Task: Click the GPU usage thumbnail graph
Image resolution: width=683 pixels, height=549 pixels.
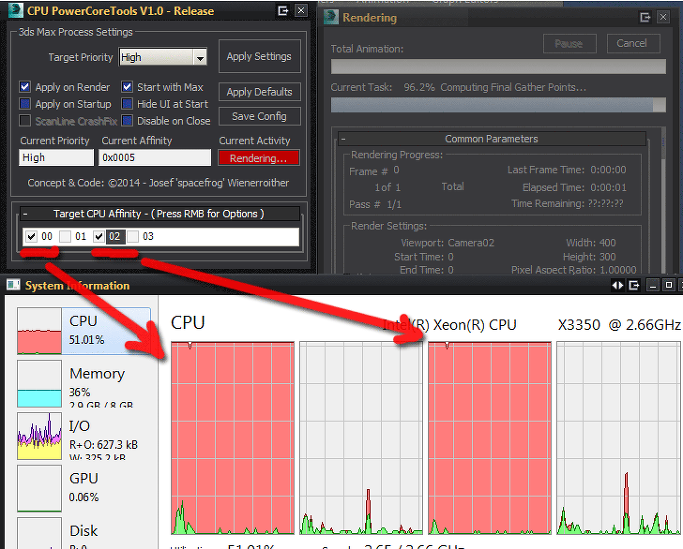Action: click(x=39, y=488)
